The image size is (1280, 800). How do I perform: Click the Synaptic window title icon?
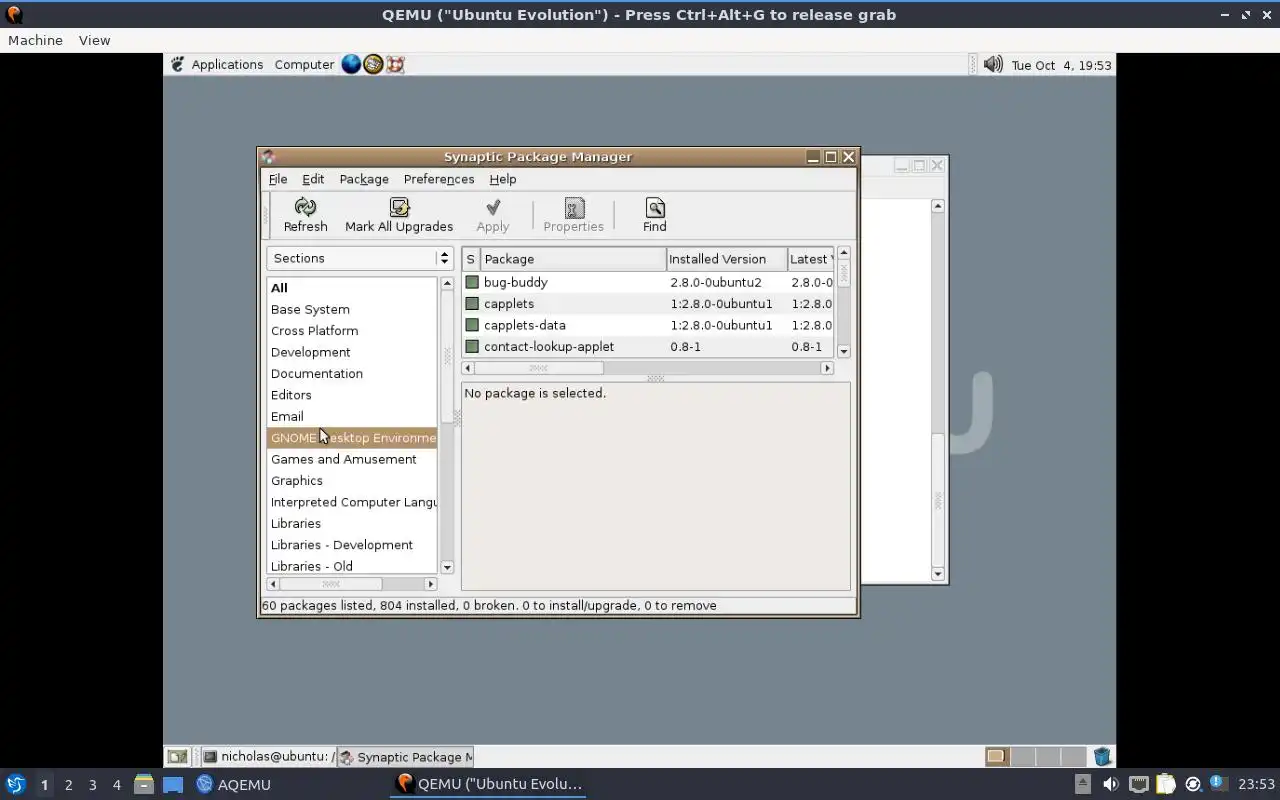pos(268,157)
